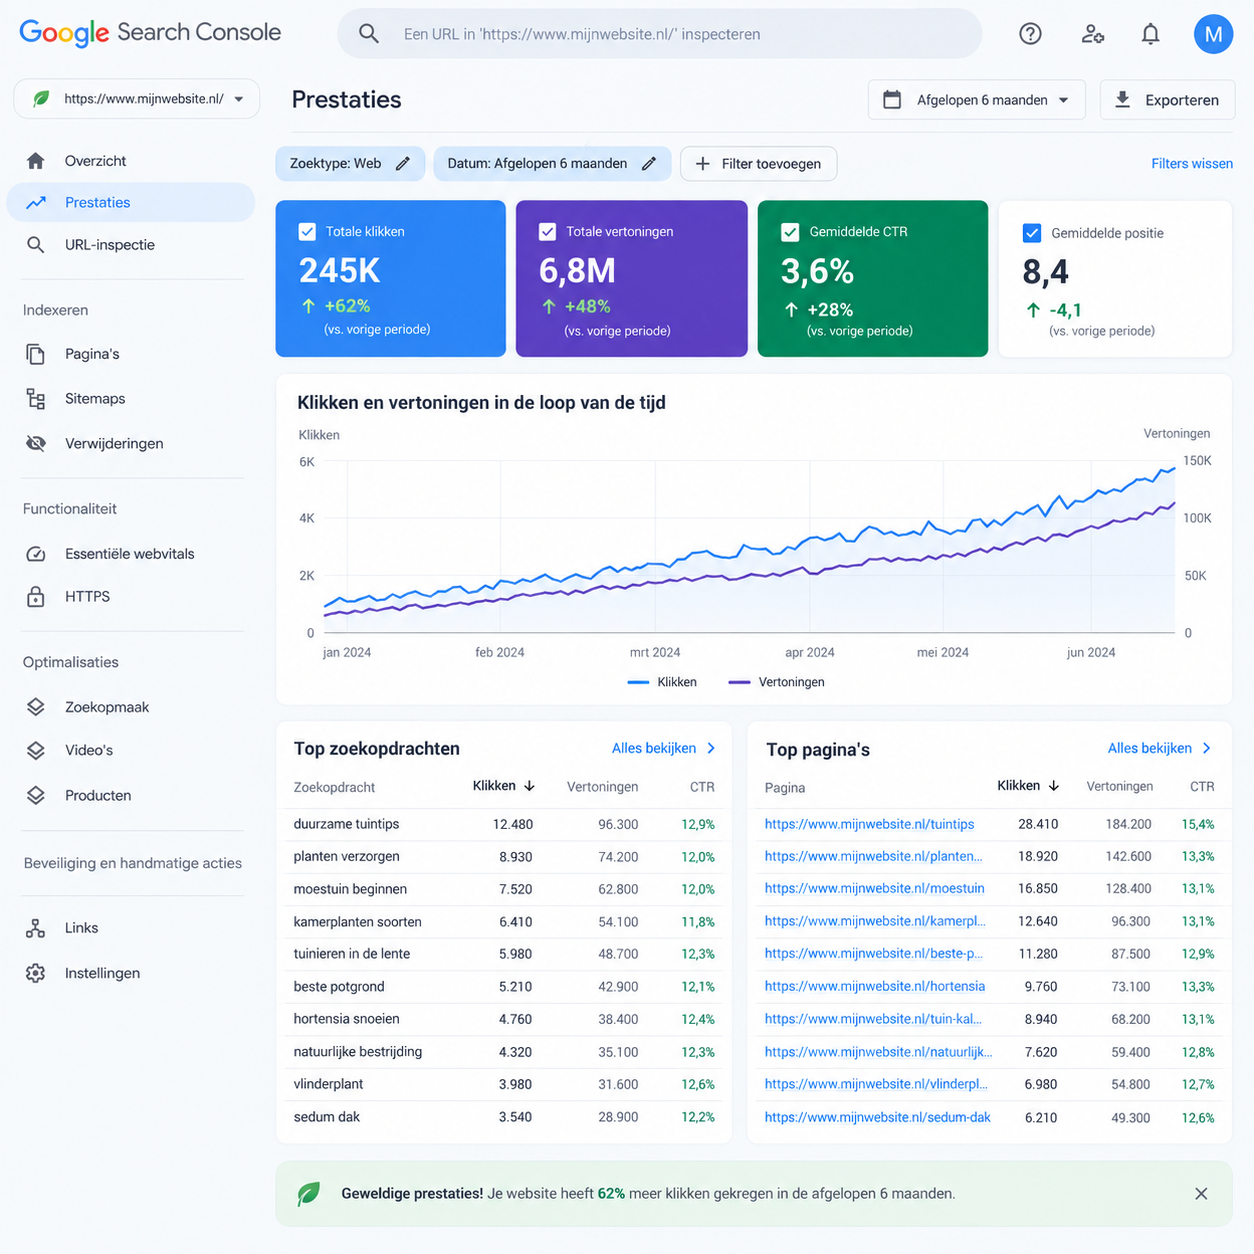Toggle the Gemiddelde CTR checkbox
1254x1254 pixels.
click(x=790, y=232)
